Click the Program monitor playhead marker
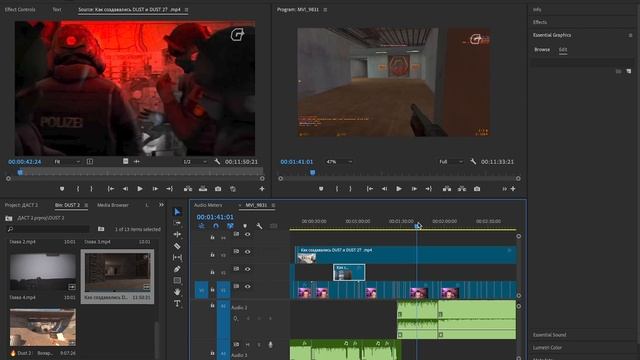Screen dimensions: 640x360 [313, 173]
